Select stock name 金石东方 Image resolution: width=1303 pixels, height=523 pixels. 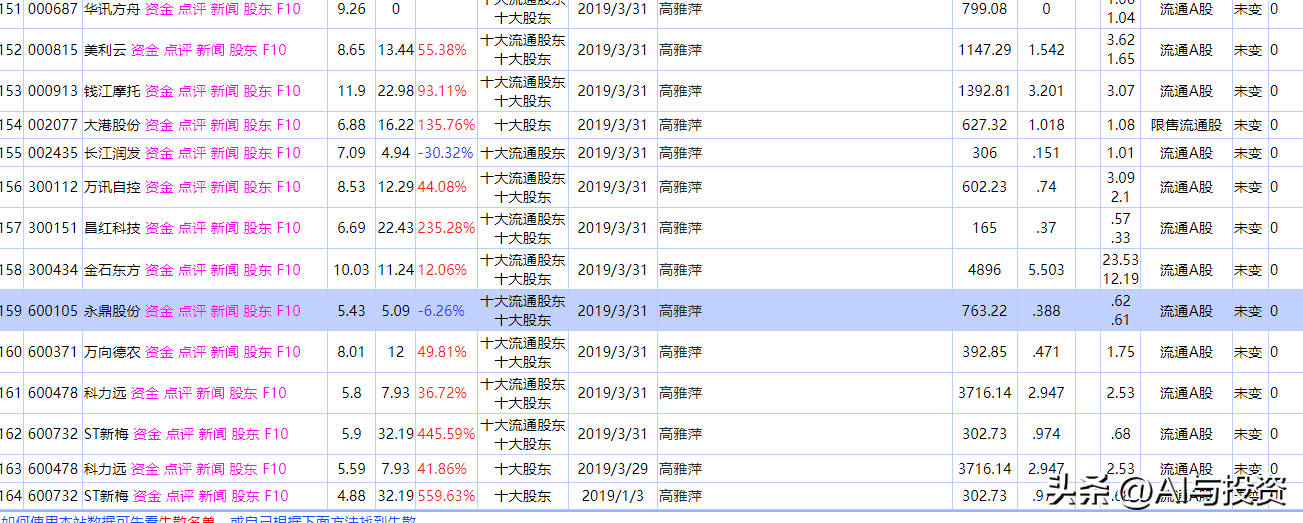pyautogui.click(x=112, y=269)
